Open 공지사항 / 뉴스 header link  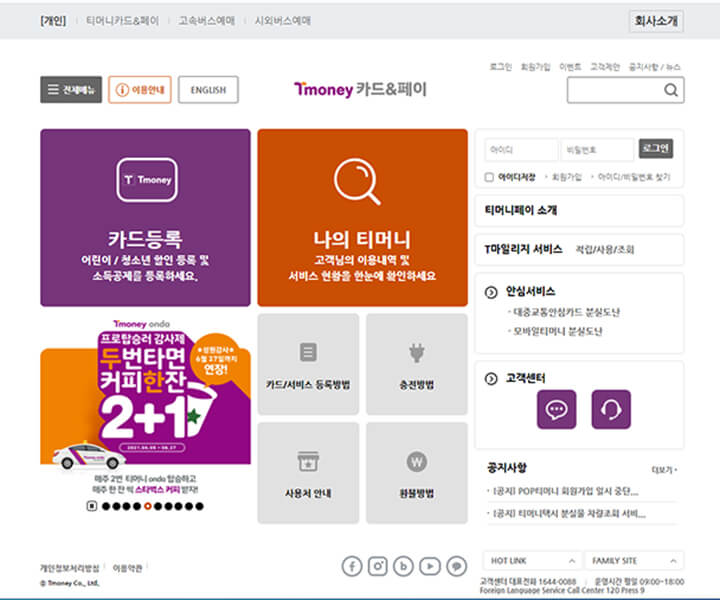pos(654,67)
